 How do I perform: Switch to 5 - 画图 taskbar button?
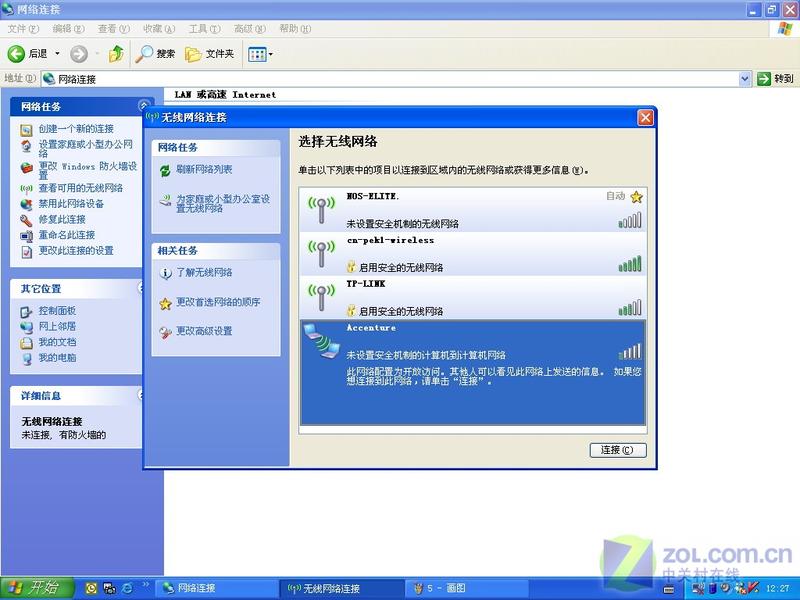click(x=467, y=588)
